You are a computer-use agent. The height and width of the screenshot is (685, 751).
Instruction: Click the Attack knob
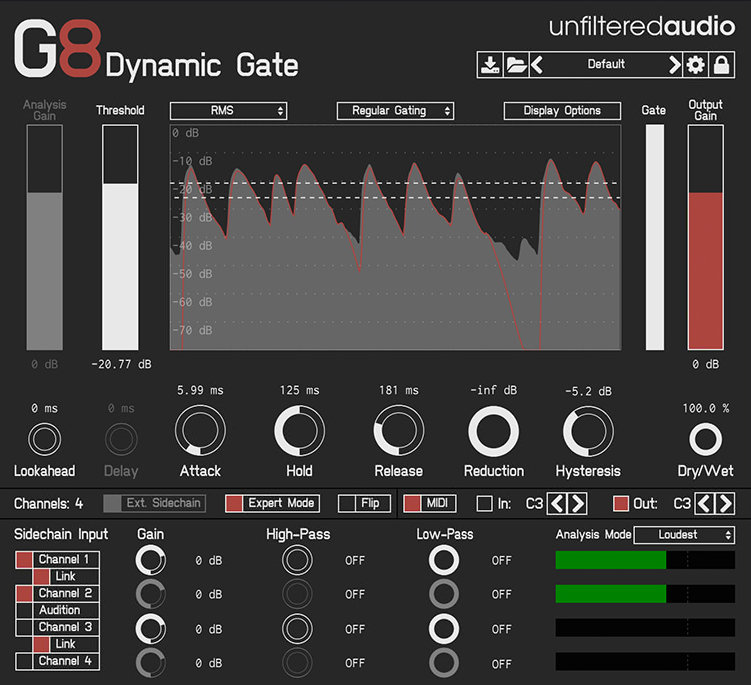coord(200,430)
